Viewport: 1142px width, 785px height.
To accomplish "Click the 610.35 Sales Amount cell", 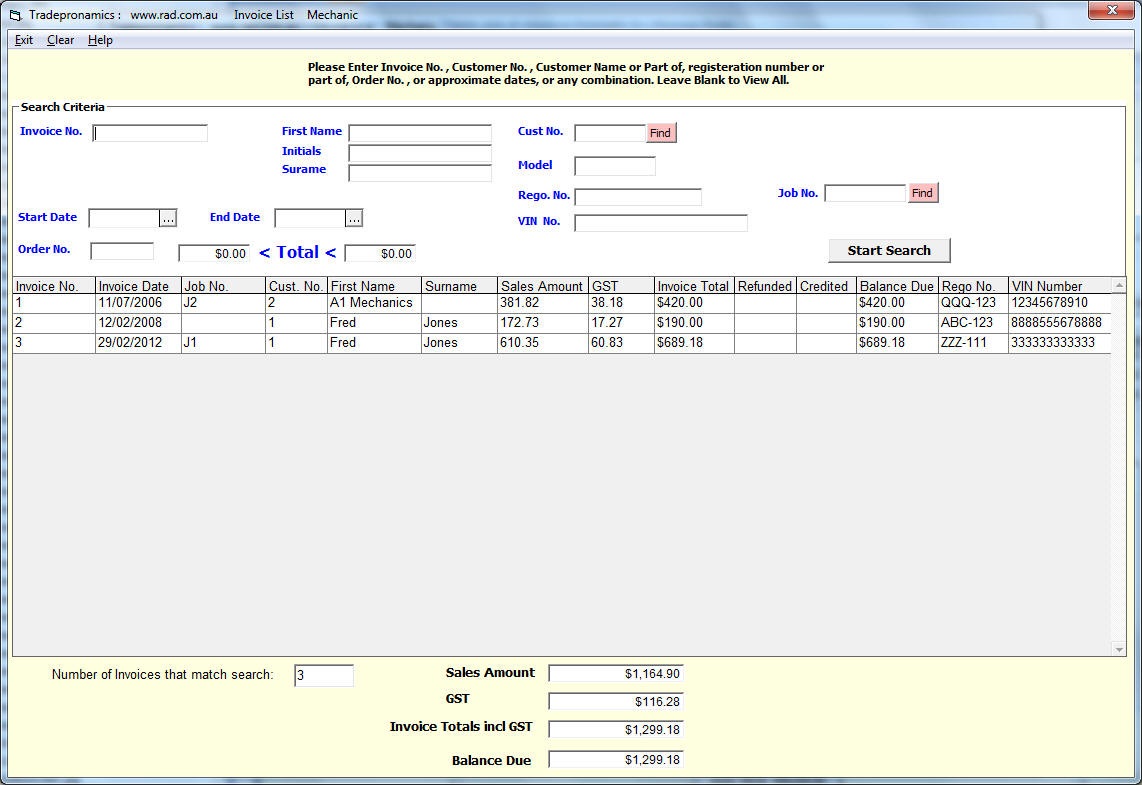I will point(543,343).
